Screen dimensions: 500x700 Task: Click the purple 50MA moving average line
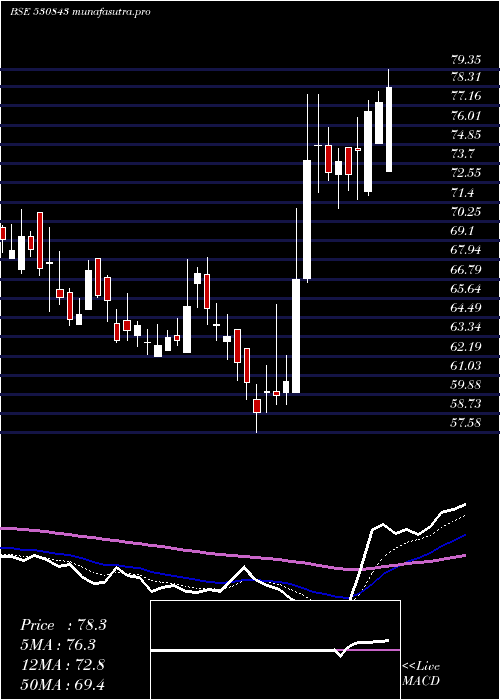click(x=179, y=548)
